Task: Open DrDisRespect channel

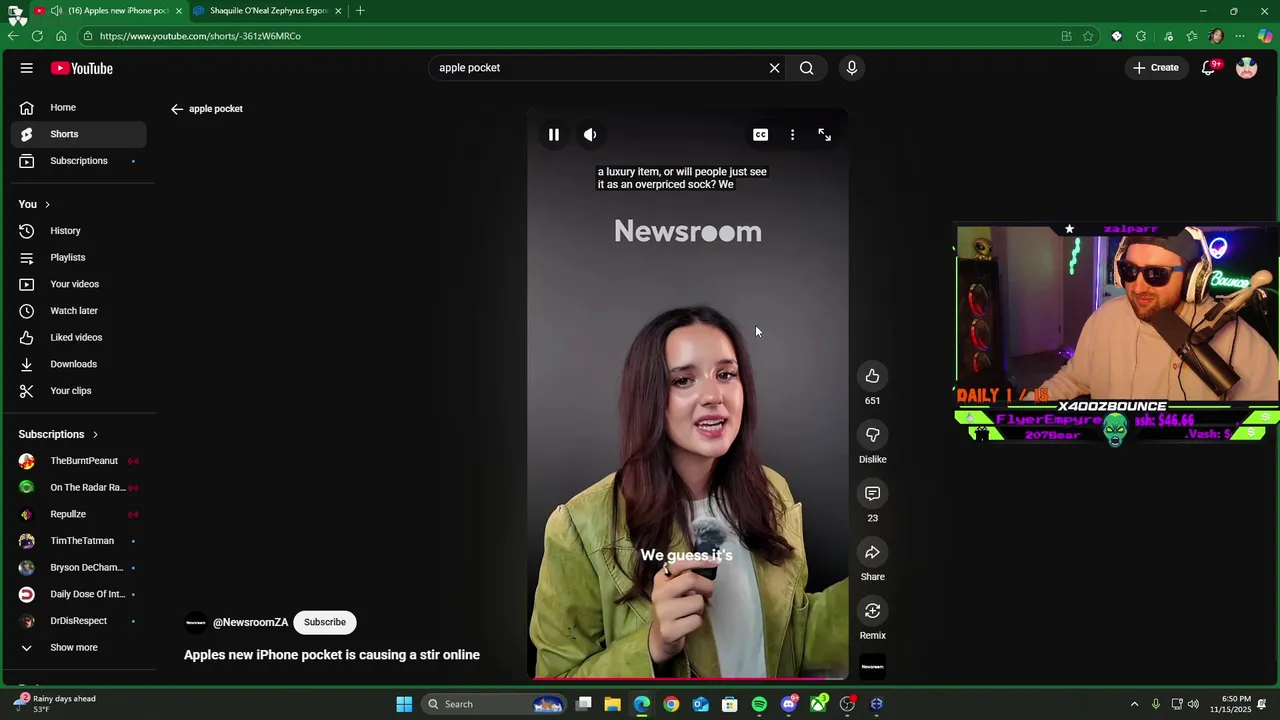Action: pos(78,621)
